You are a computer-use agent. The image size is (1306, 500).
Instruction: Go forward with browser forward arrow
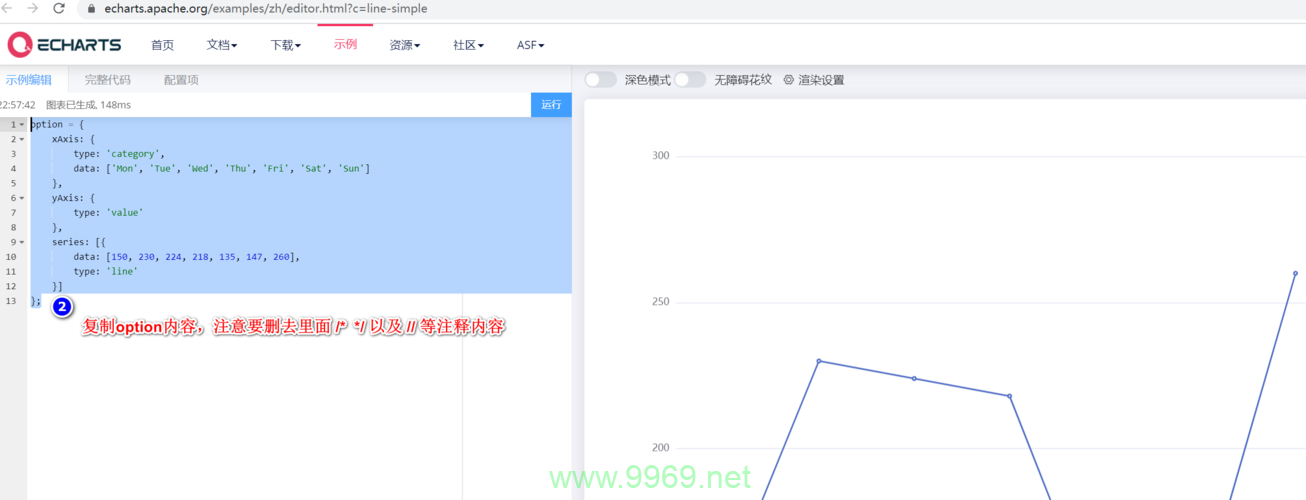pos(33,8)
